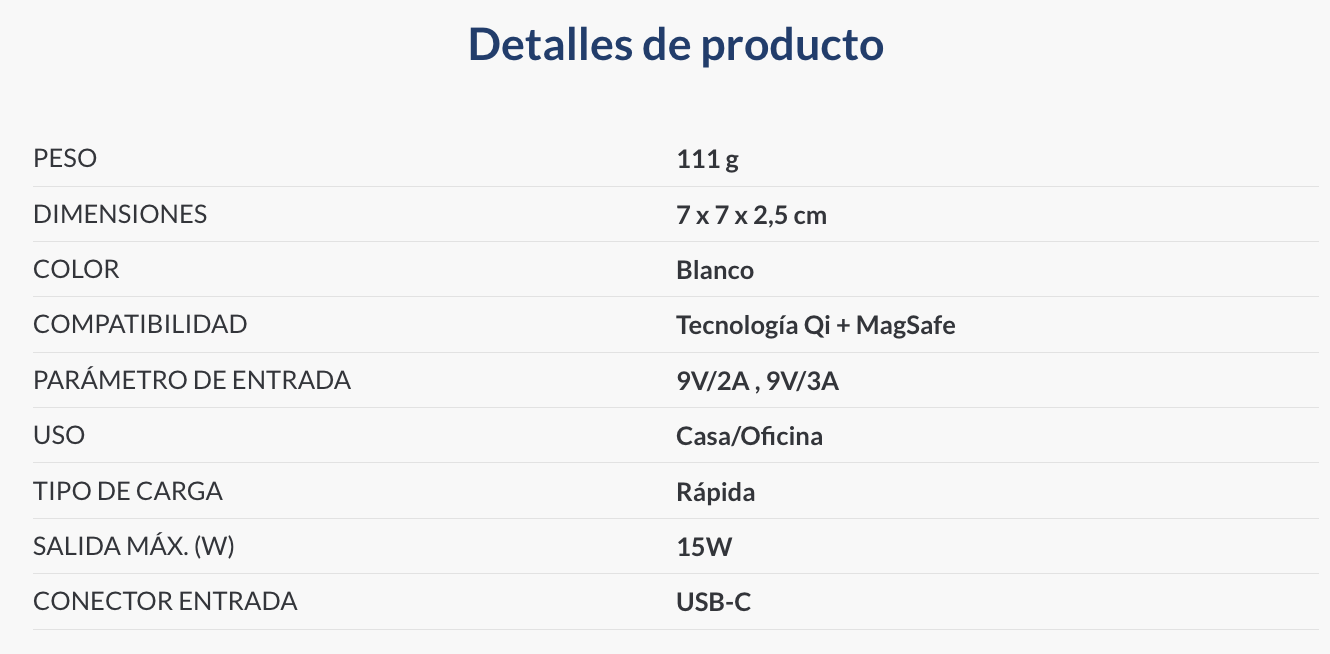Select the 15W max output value
Image resolution: width=1330 pixels, height=654 pixels.
tap(704, 547)
